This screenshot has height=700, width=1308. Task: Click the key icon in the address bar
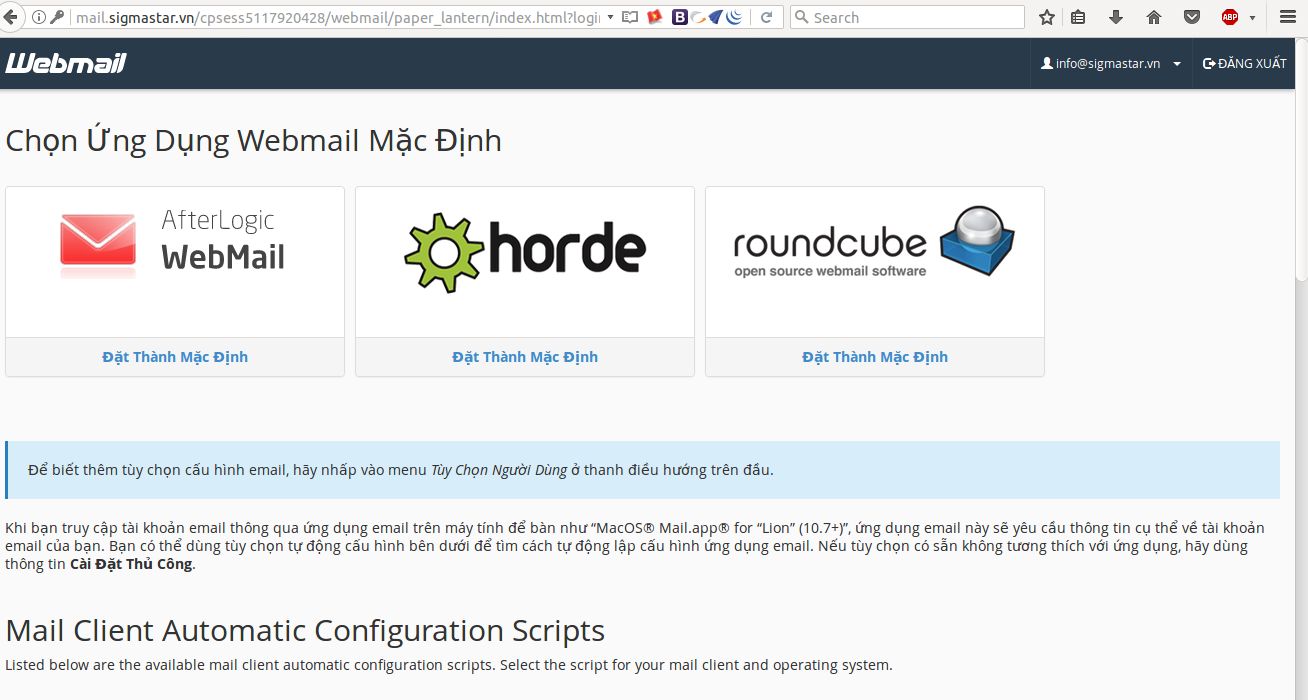57,17
